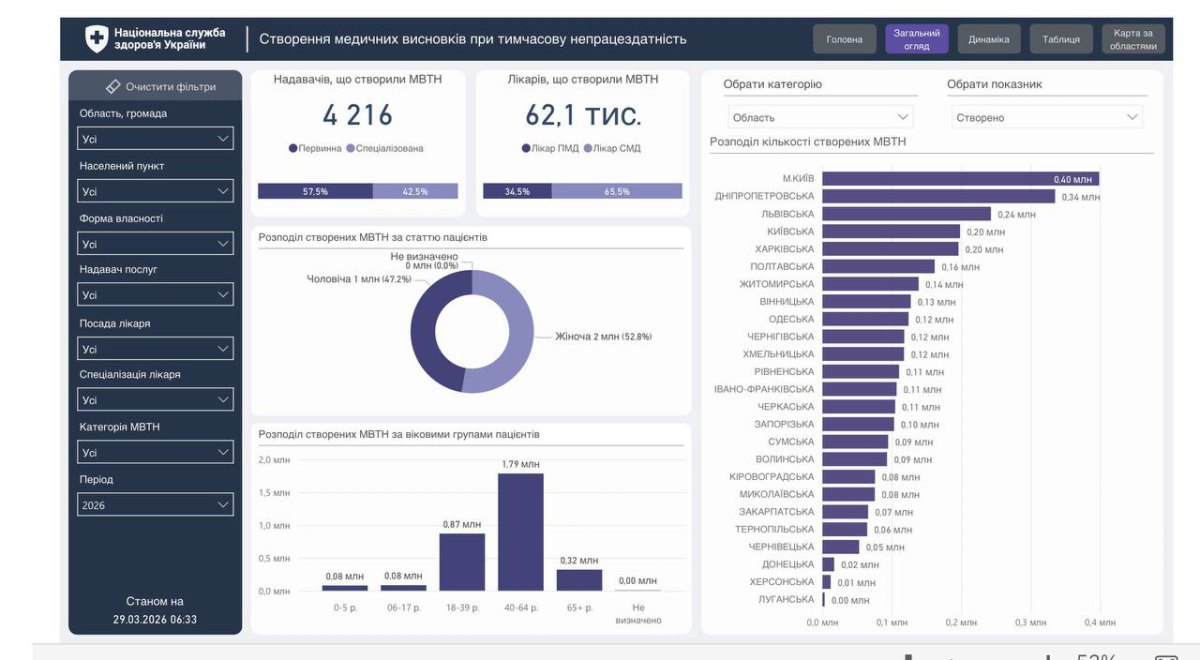Click the National Health Service shield logo
The image size is (1200, 660).
[97, 40]
